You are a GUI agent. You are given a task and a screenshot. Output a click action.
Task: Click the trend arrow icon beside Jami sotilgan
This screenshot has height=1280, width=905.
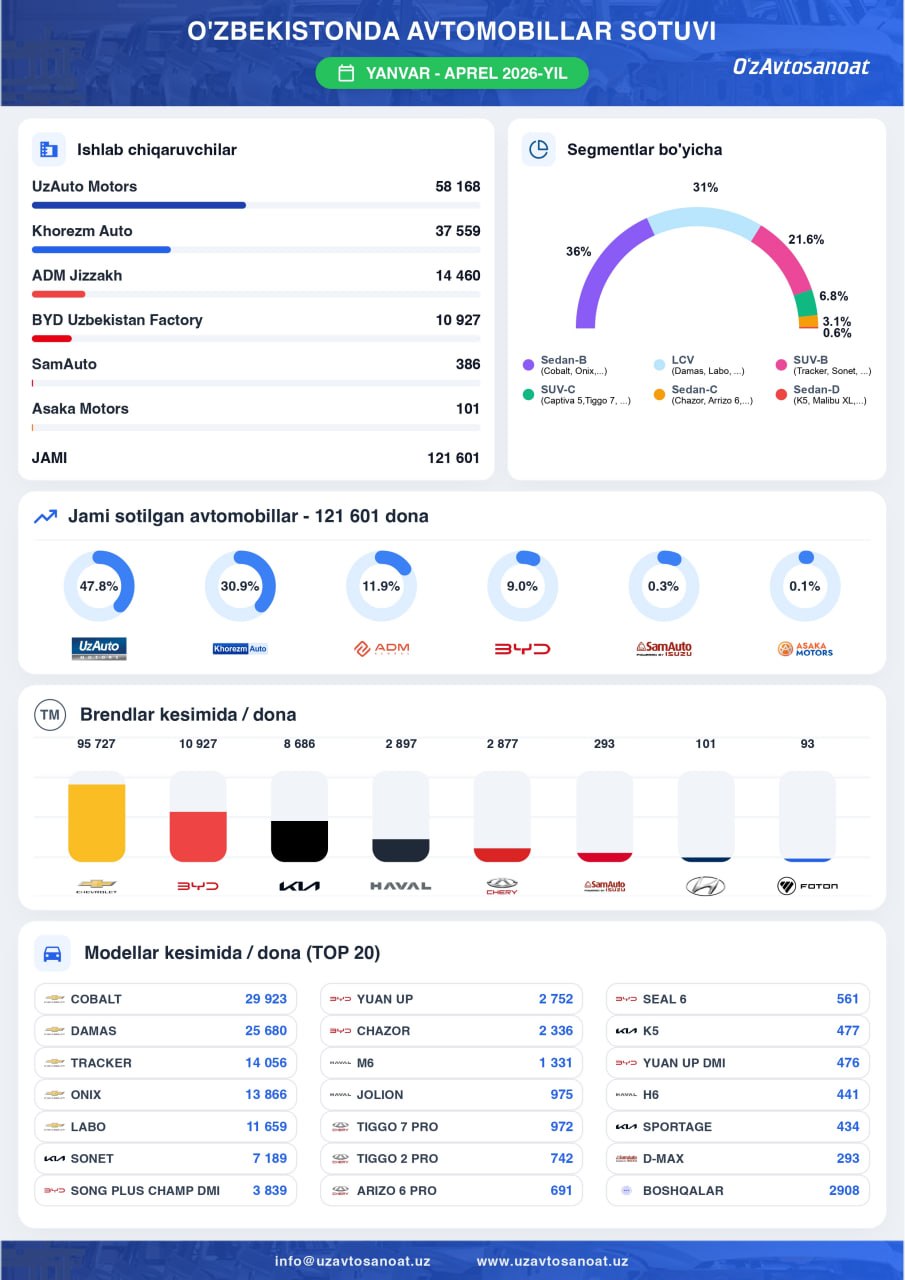coord(45,517)
